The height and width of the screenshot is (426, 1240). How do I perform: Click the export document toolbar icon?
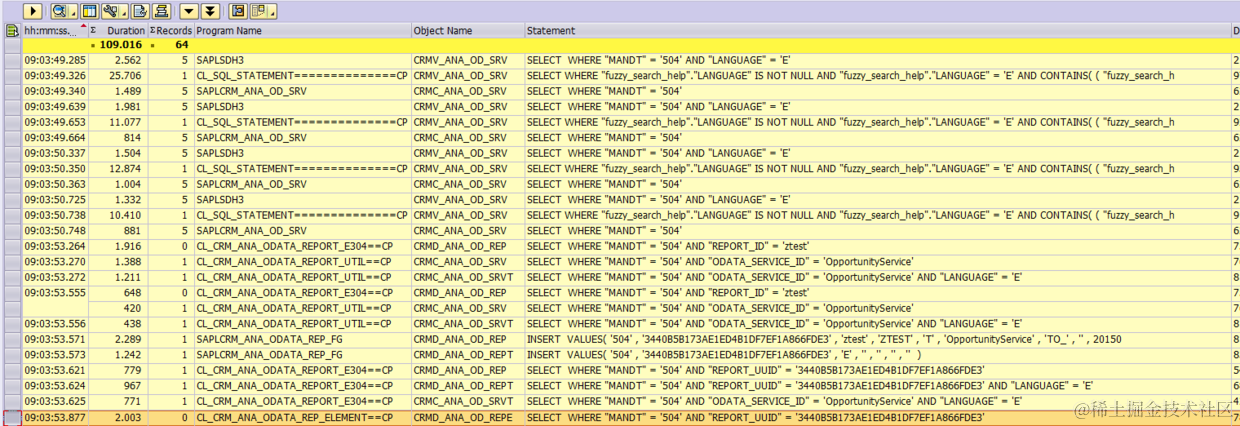point(139,11)
